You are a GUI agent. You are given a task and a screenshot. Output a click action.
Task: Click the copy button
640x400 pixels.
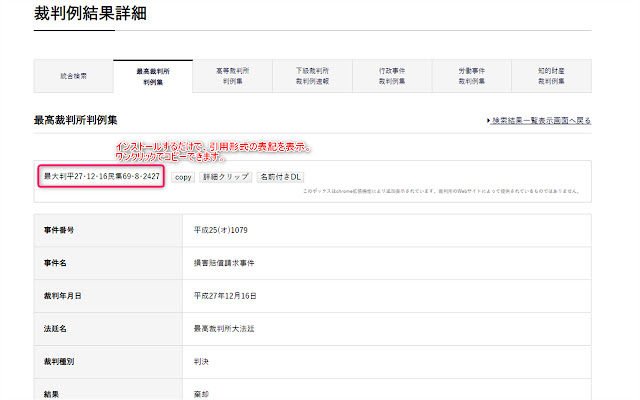click(x=182, y=176)
